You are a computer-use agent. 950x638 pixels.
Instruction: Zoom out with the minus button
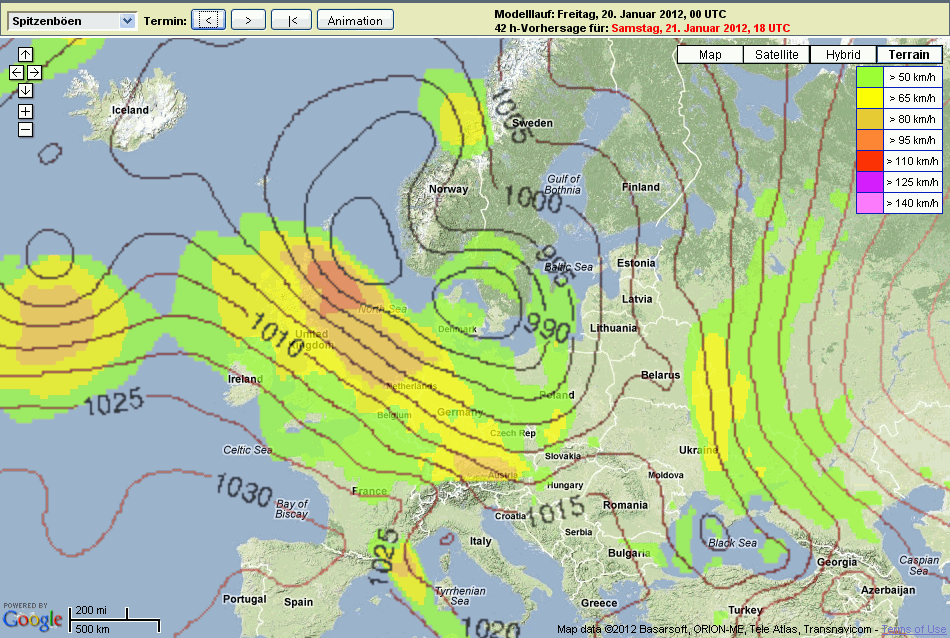point(25,130)
